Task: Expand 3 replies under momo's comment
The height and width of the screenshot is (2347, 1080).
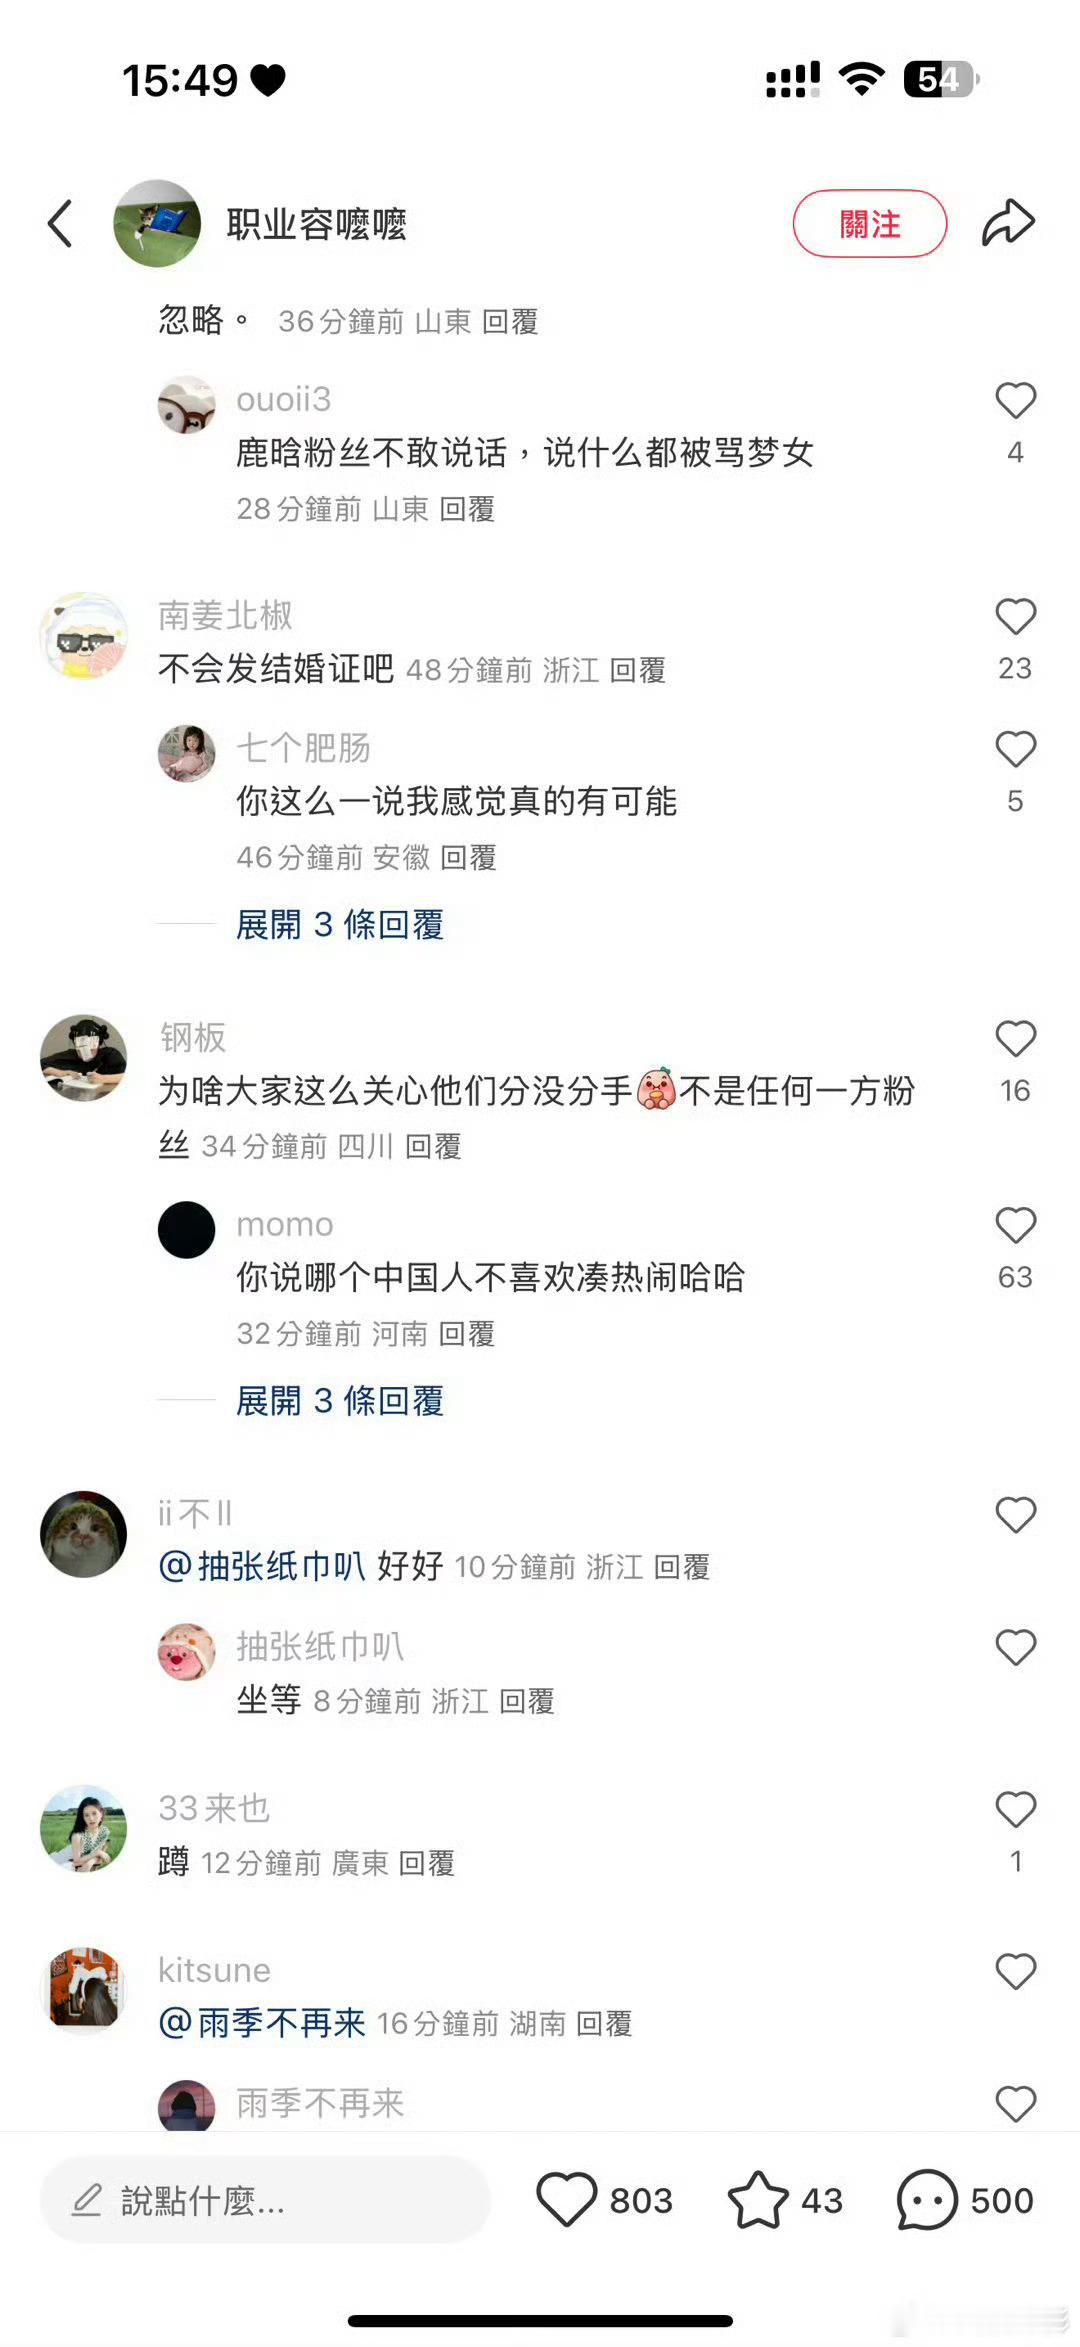Action: point(340,1401)
